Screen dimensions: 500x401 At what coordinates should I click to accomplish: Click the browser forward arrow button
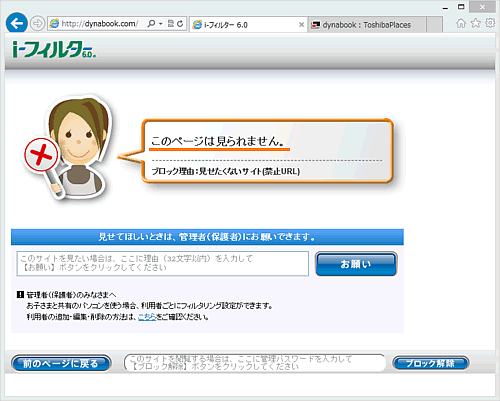tap(37, 24)
